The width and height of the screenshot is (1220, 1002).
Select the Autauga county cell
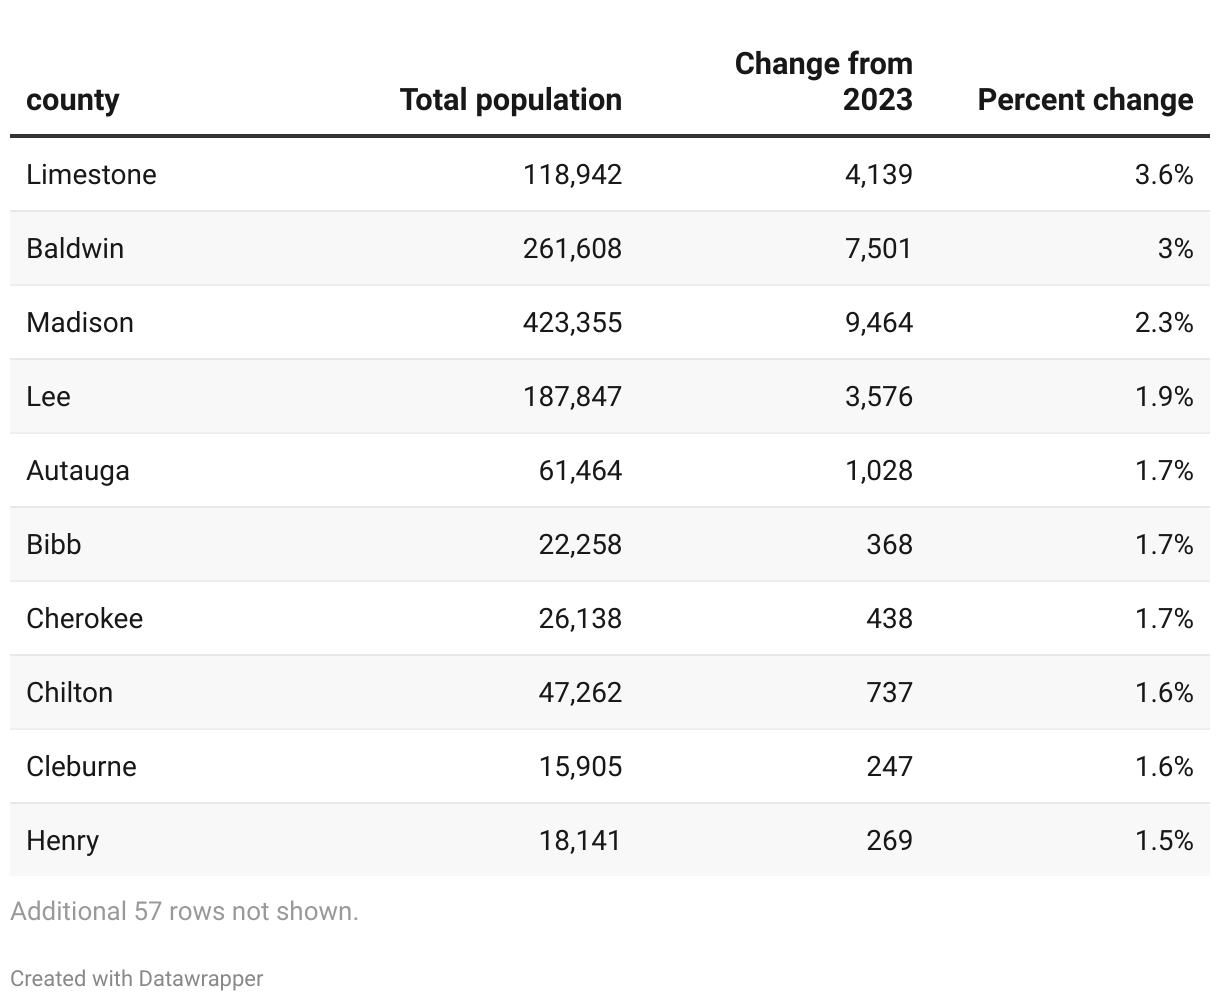(x=78, y=471)
